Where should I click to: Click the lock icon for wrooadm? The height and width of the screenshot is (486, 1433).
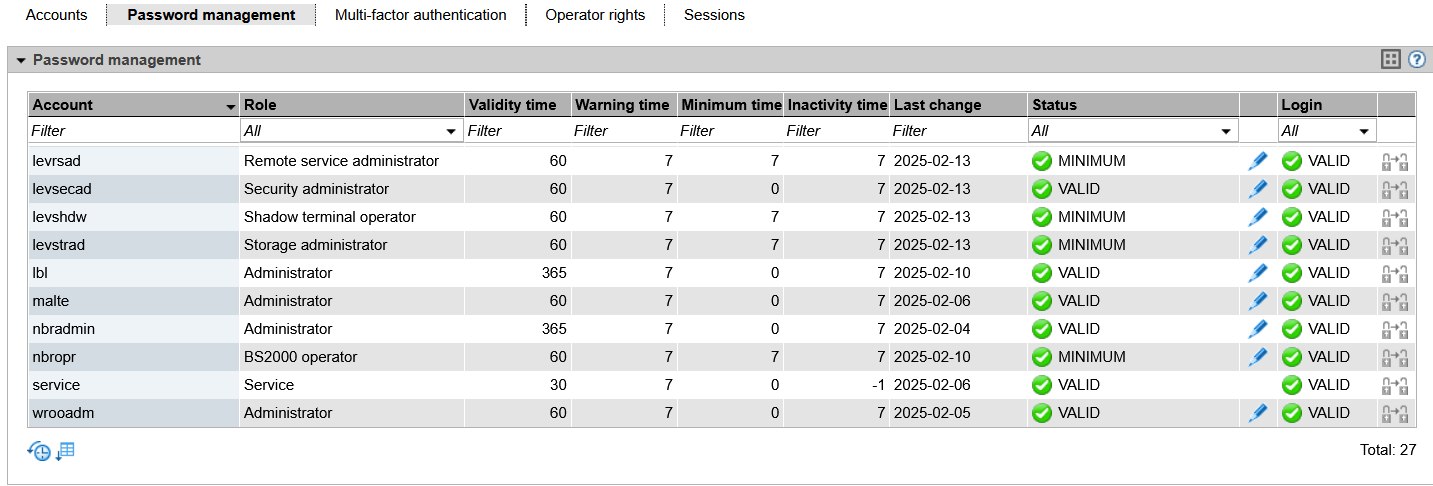1395,413
